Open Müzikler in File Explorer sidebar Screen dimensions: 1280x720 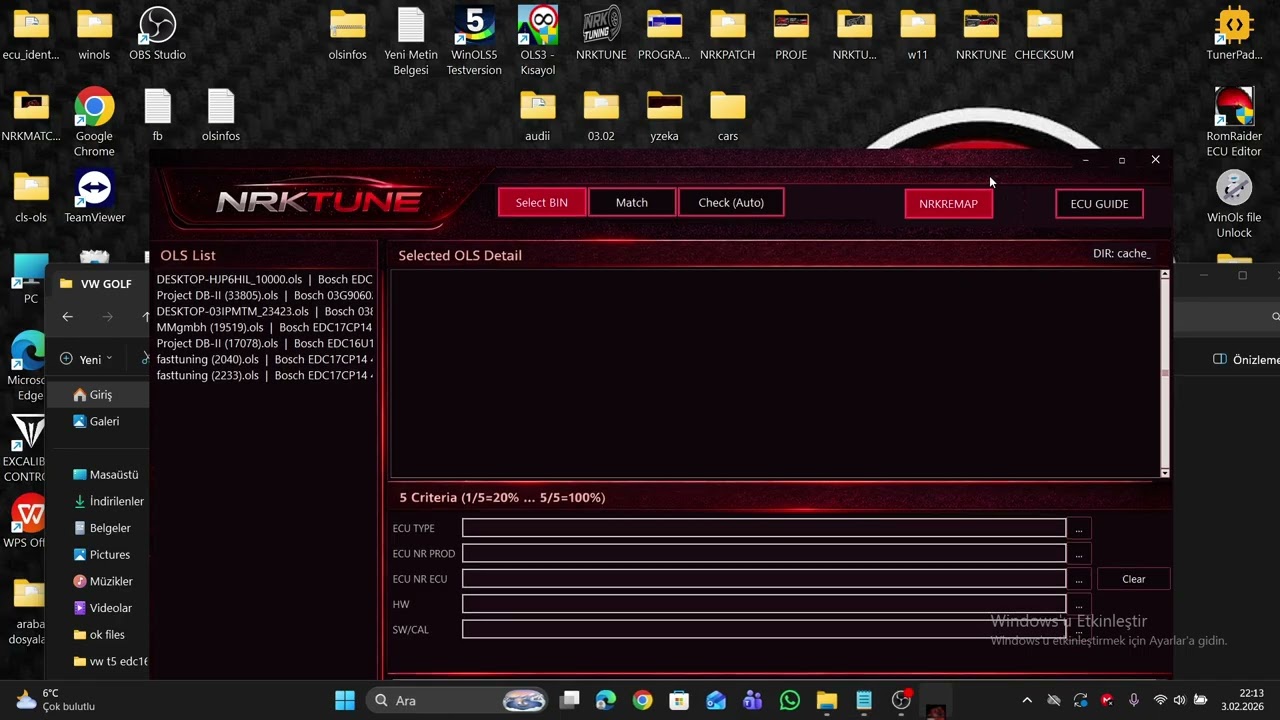[103, 581]
